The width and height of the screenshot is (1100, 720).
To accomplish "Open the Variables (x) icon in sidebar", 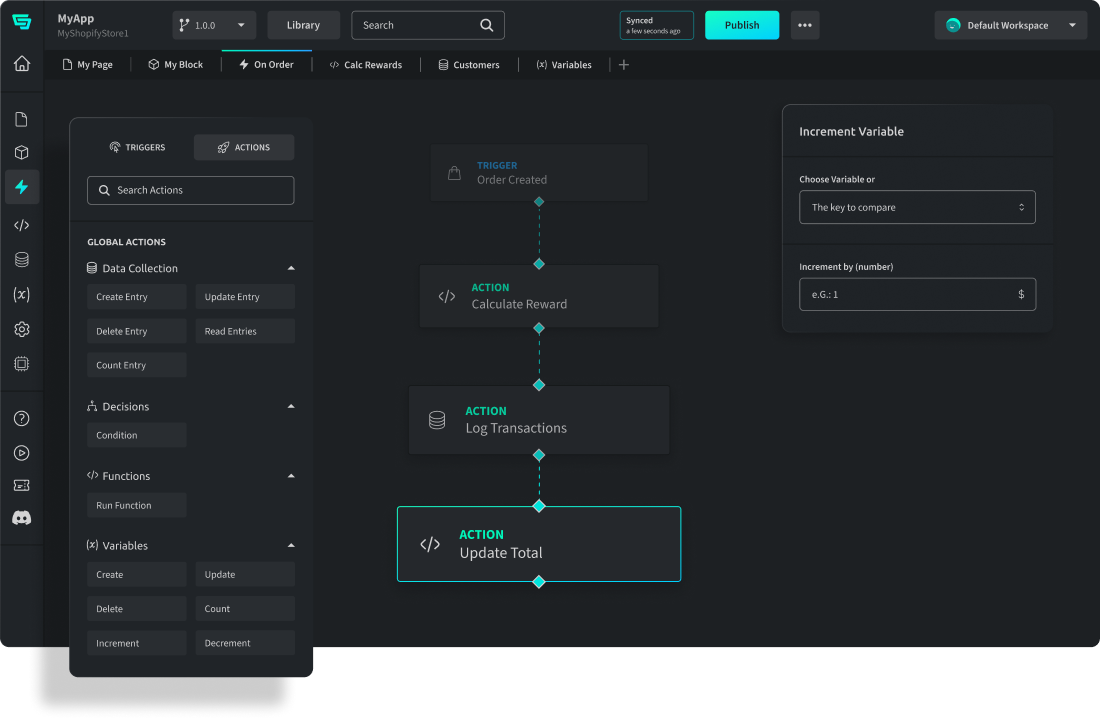I will coord(22,294).
